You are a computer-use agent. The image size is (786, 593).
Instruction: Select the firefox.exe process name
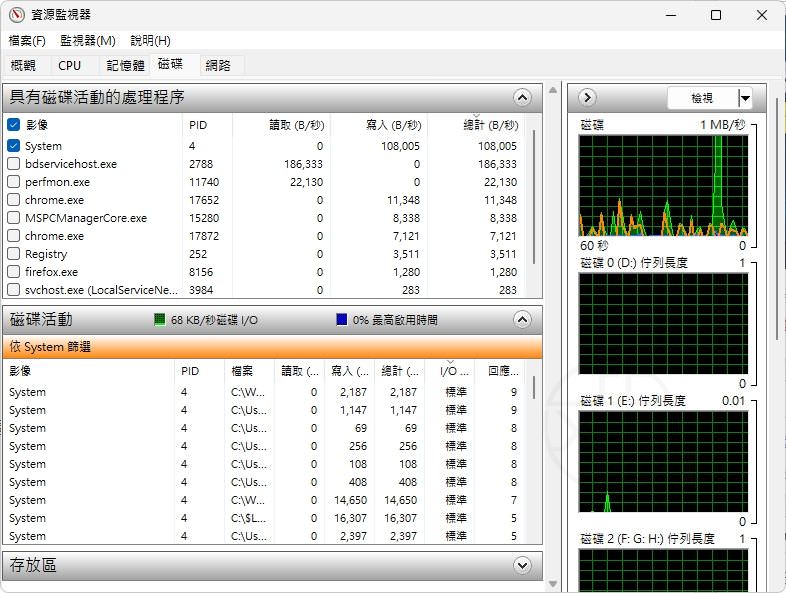[x=51, y=272]
